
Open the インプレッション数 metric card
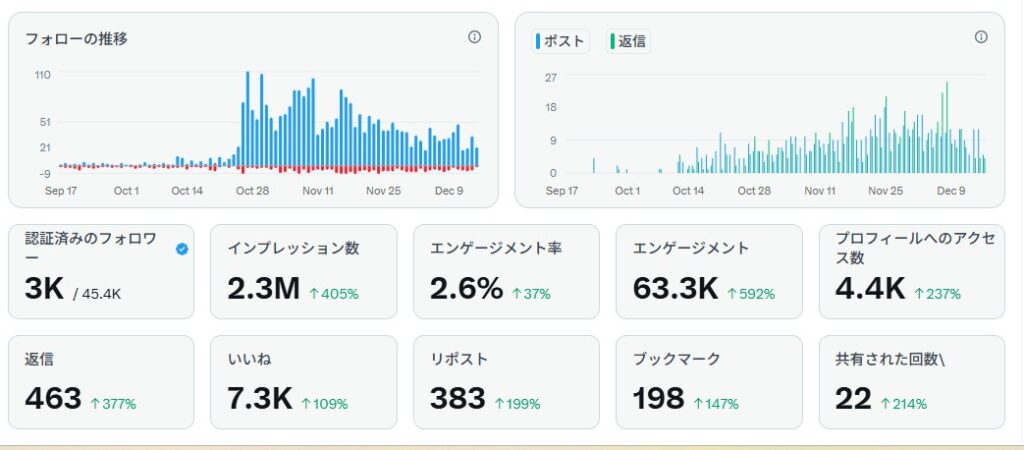tap(303, 271)
